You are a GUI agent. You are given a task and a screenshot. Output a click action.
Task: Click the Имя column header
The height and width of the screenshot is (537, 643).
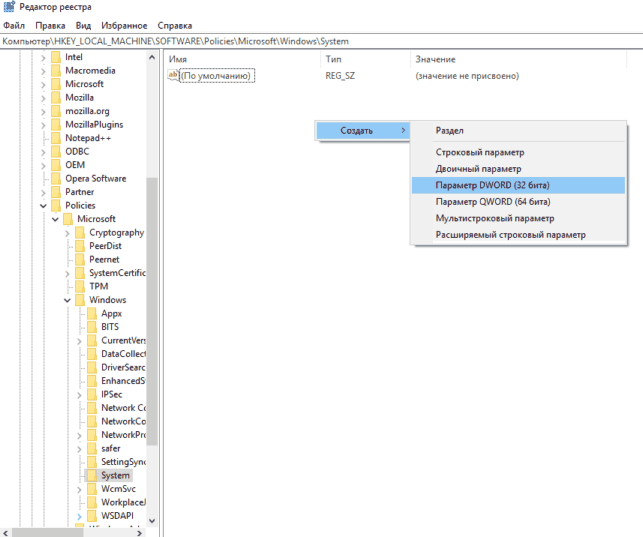tap(243, 59)
